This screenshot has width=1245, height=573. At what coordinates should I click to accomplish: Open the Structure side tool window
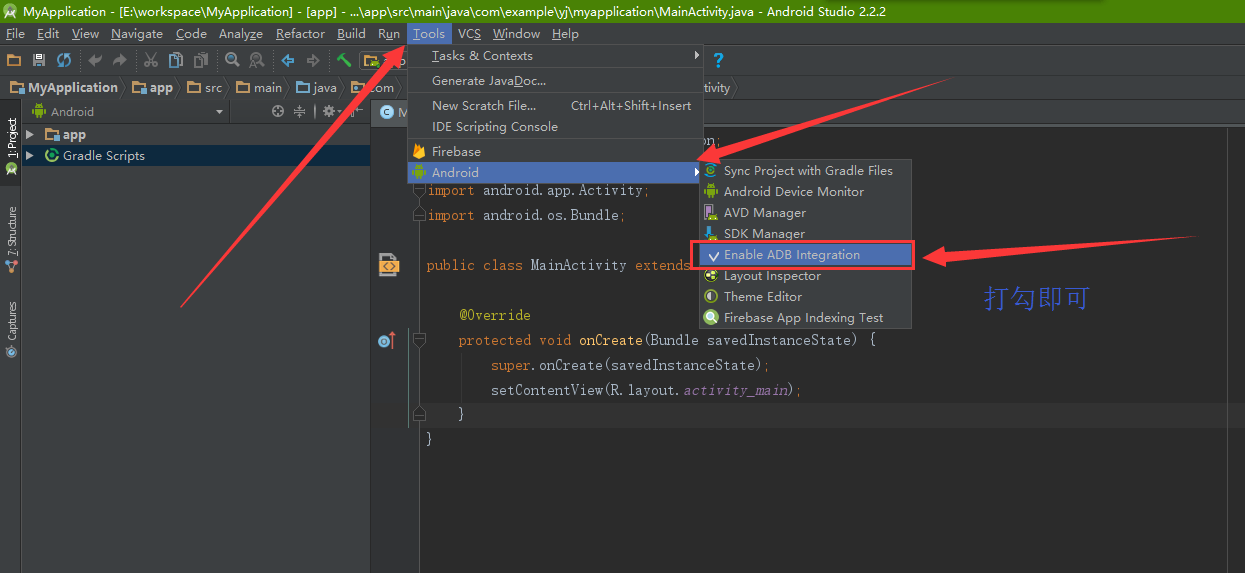point(11,240)
